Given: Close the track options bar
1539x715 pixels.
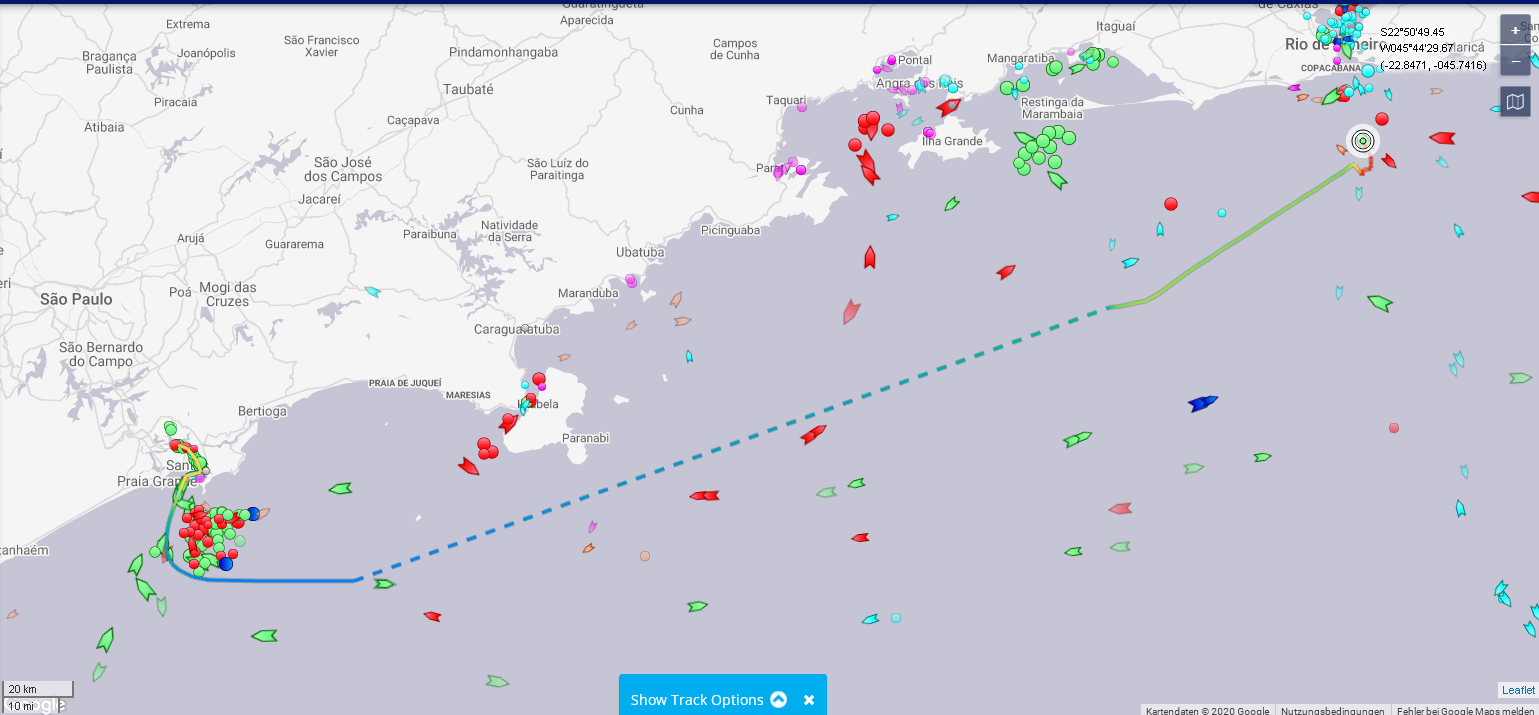Looking at the screenshot, I should 809,700.
